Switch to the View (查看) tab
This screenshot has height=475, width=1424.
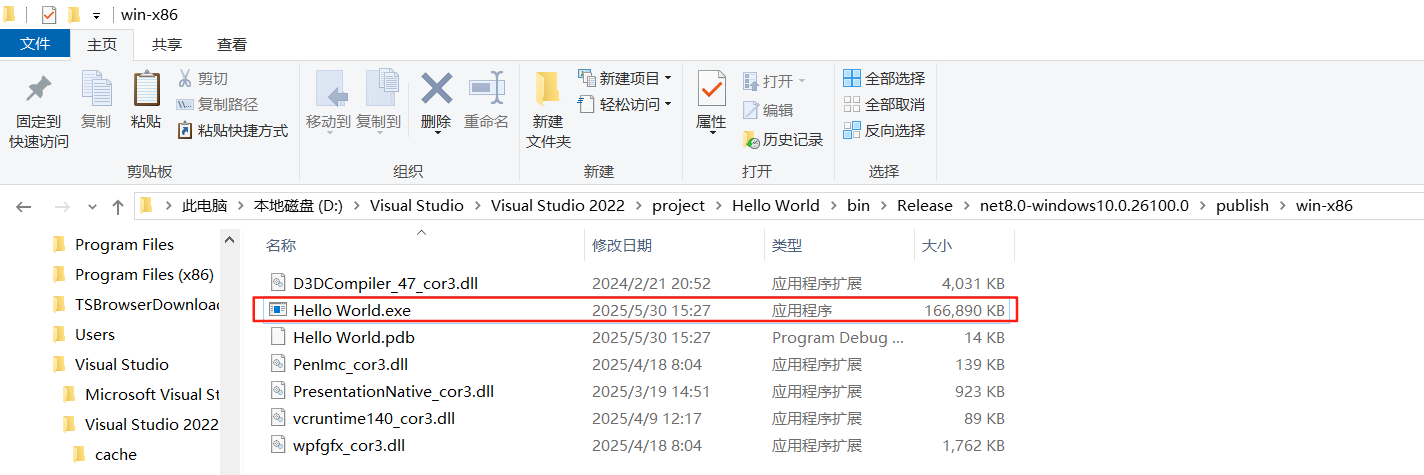232,44
